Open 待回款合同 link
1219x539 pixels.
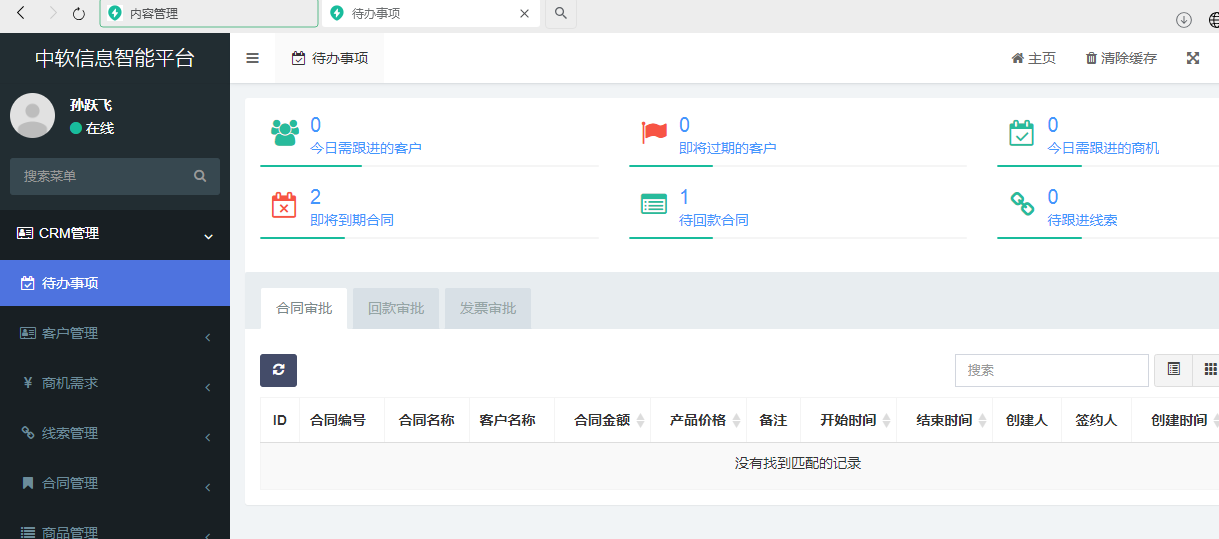714,220
